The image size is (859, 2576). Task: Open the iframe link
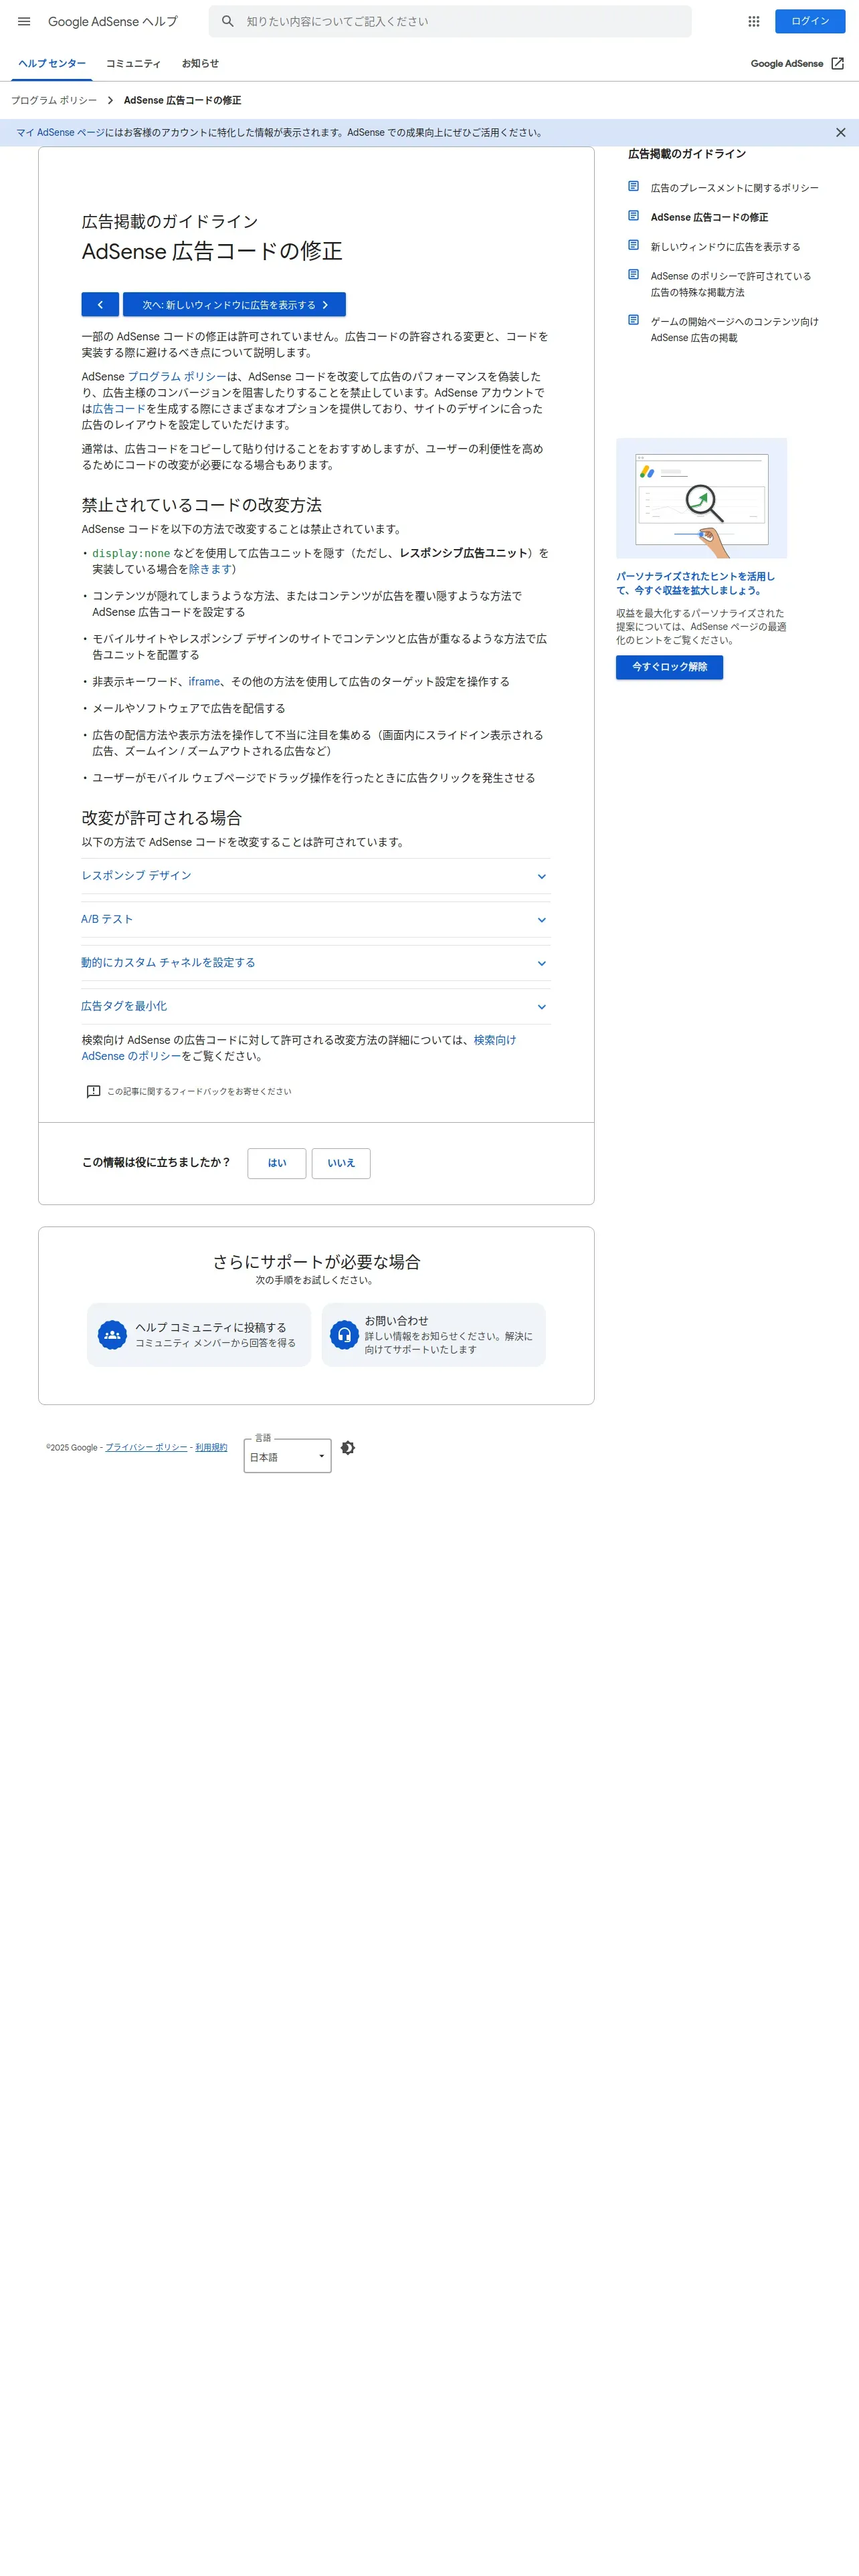(x=204, y=682)
